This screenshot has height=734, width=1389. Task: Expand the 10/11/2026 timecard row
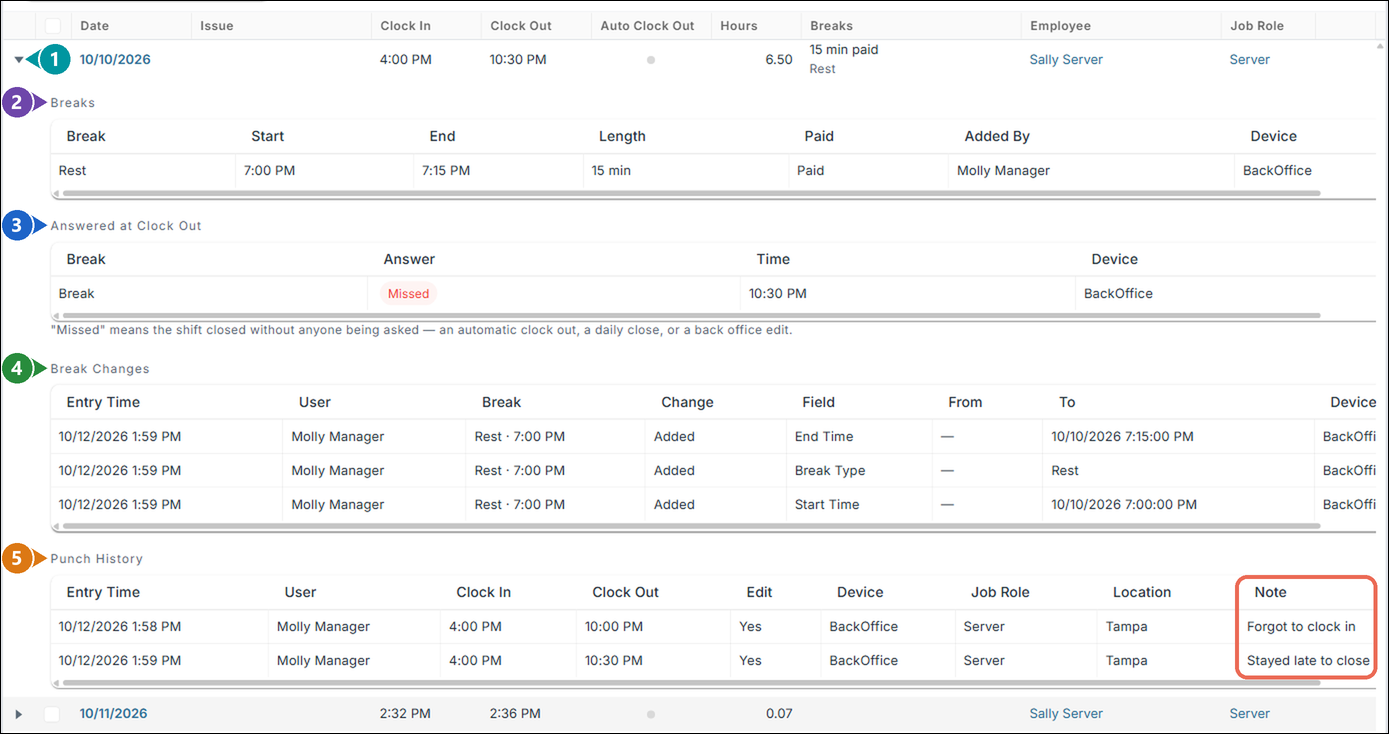click(x=19, y=714)
